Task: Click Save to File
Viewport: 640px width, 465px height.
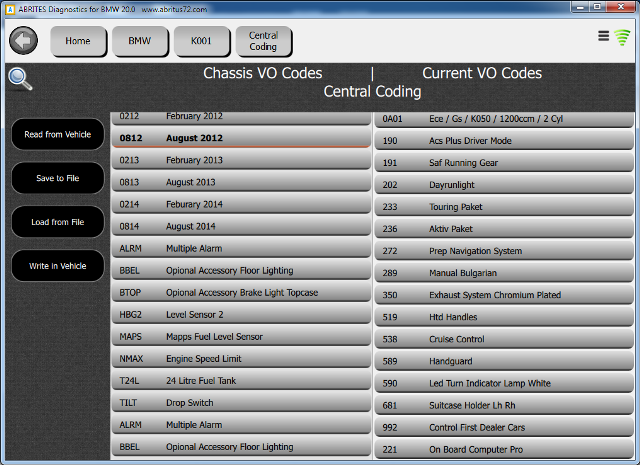Action: click(x=58, y=178)
